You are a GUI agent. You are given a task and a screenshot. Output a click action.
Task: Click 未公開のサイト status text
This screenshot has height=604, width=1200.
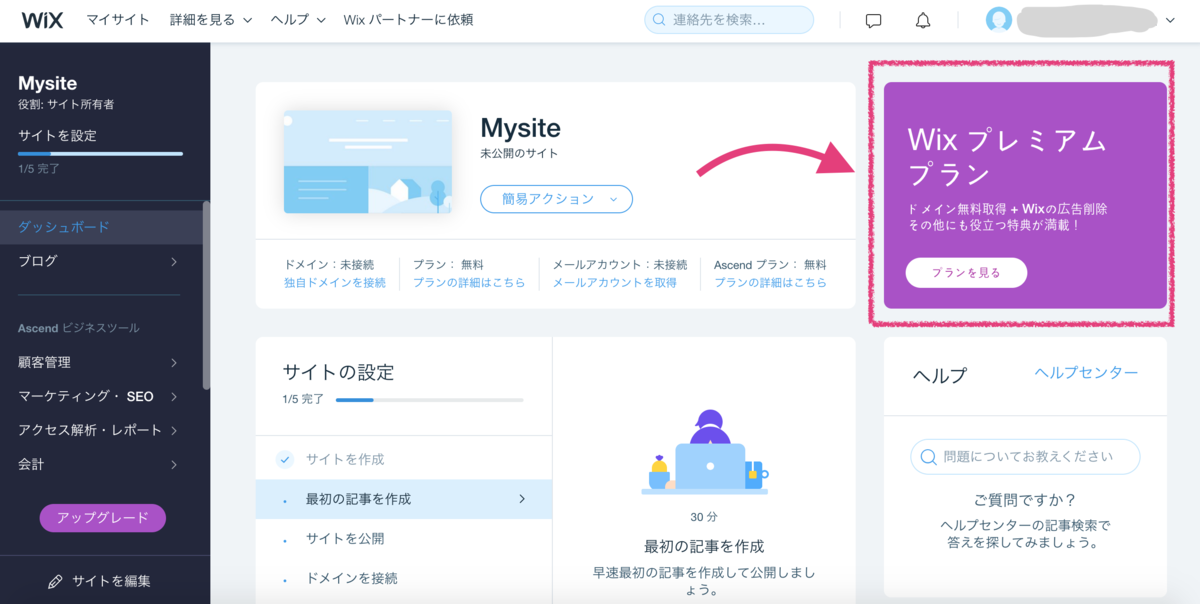[x=519, y=154]
